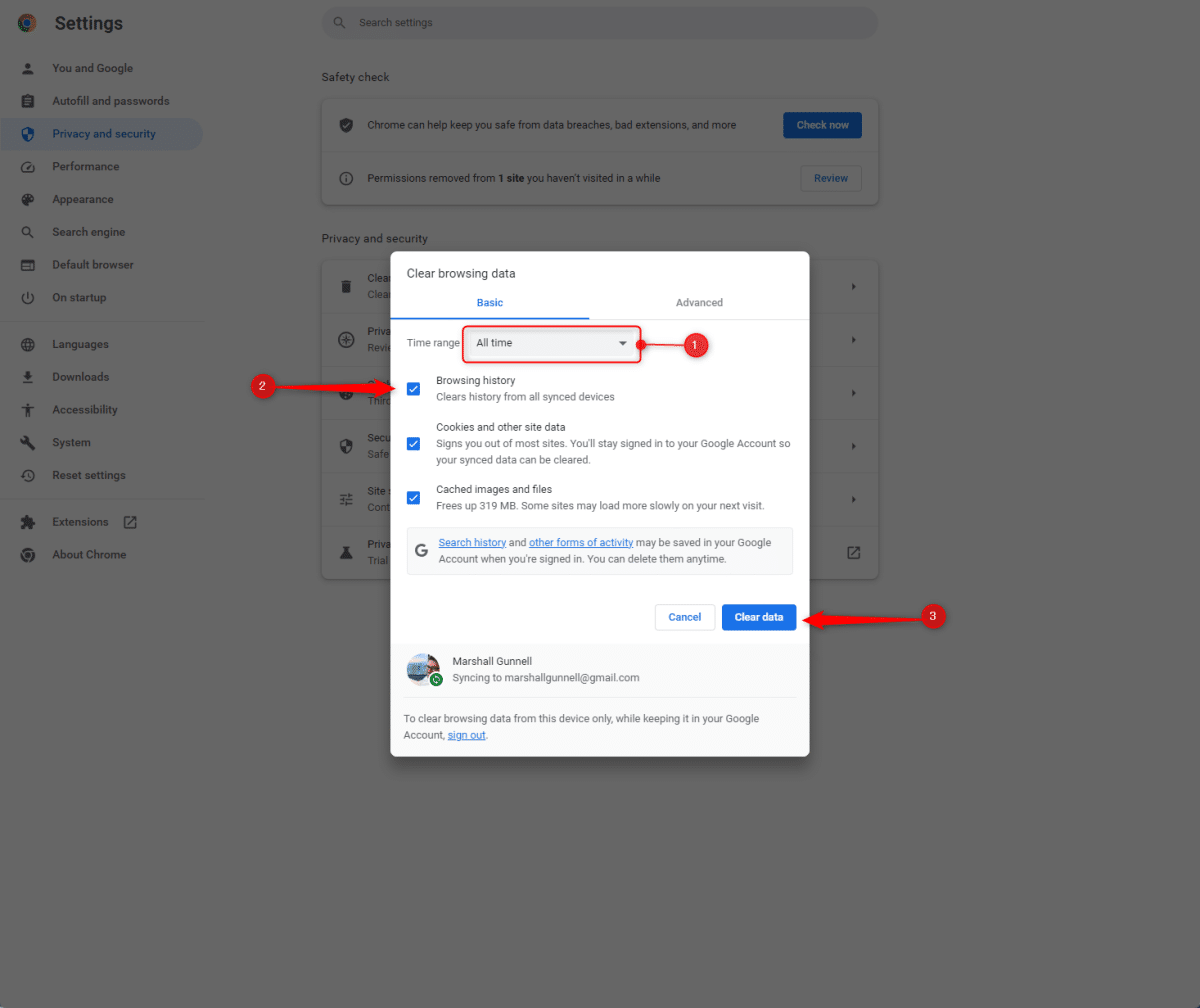Uncheck the Browsing history checkbox
Image resolution: width=1200 pixels, height=1008 pixels.
(413, 388)
